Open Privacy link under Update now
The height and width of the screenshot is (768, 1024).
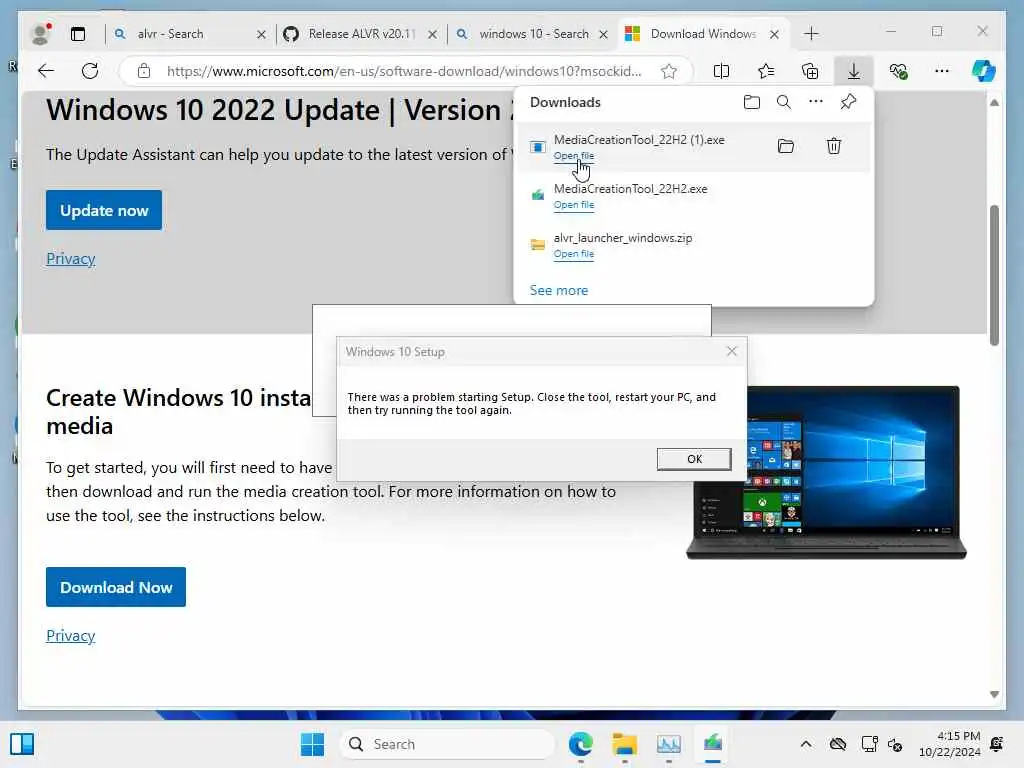pyautogui.click(x=71, y=259)
